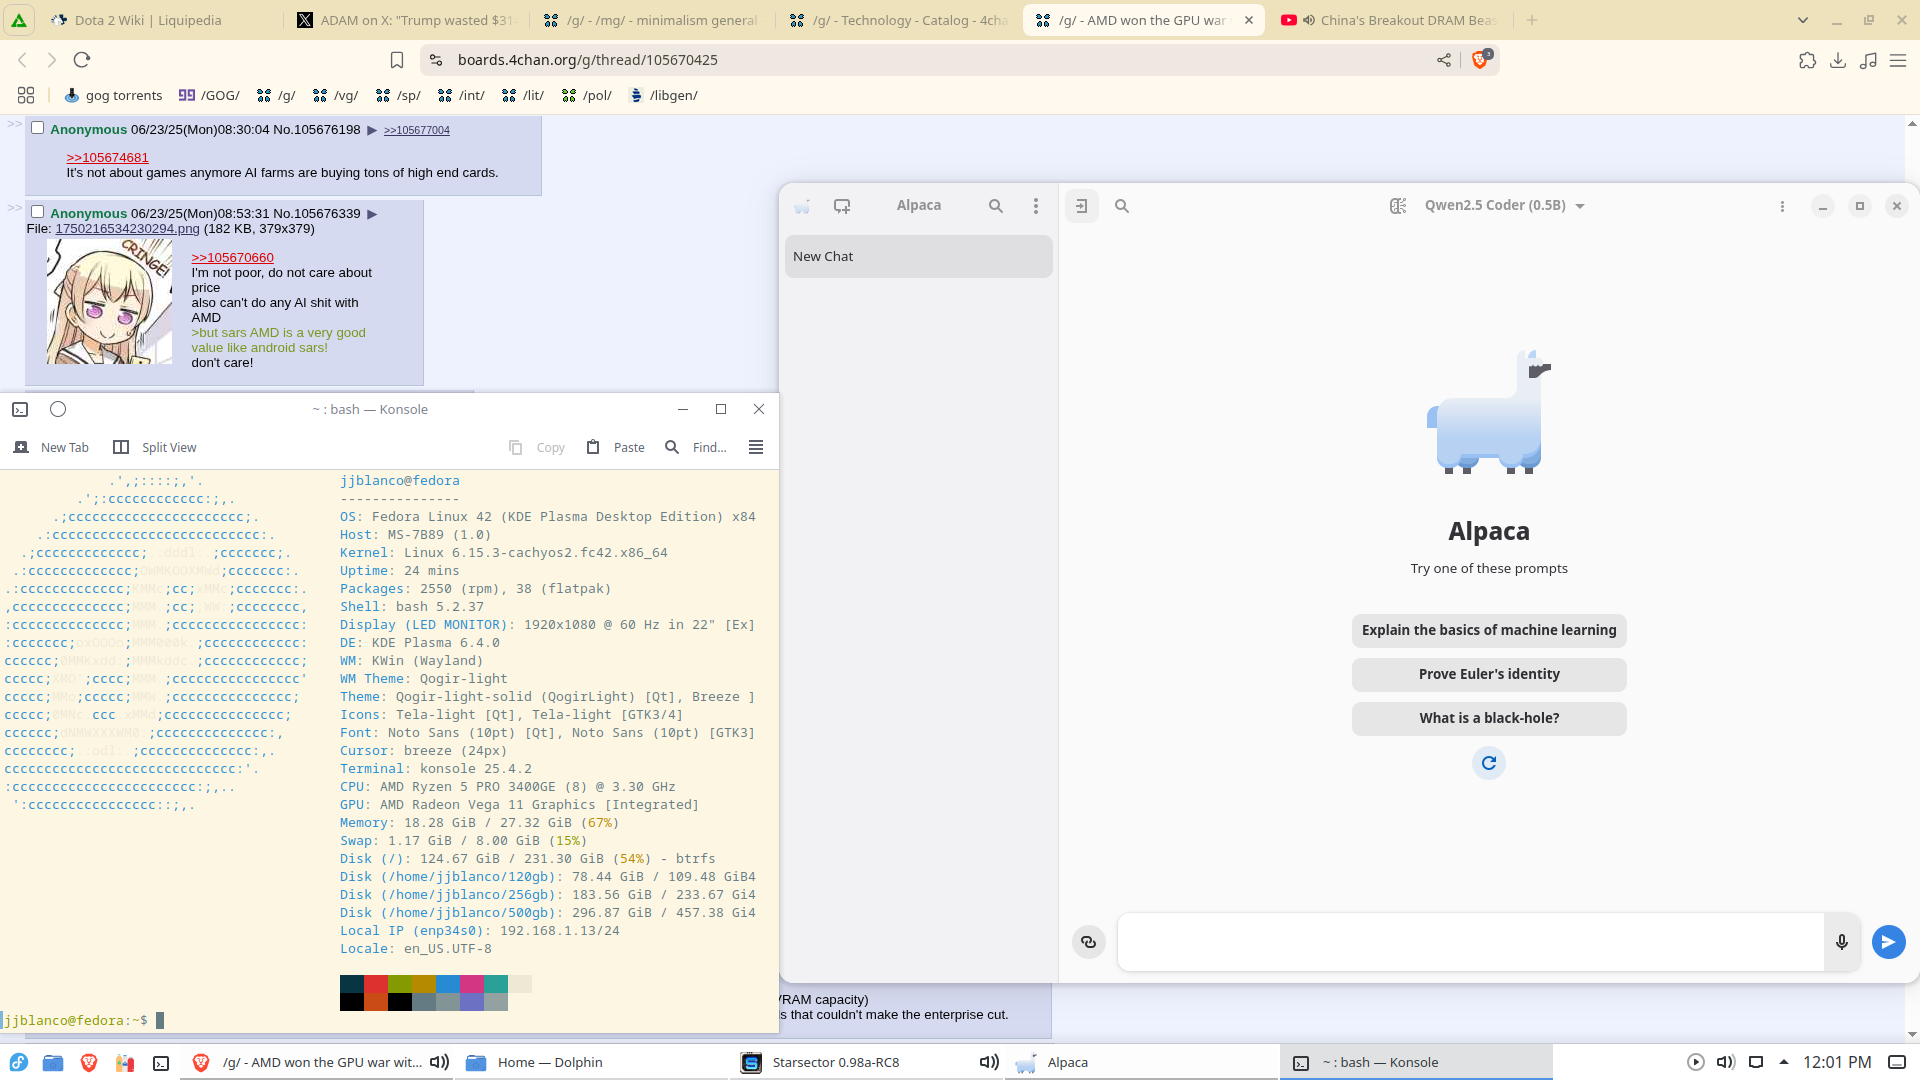Open the model manager icon beside Qwen2.5
The image size is (1920, 1080).
tap(1398, 206)
